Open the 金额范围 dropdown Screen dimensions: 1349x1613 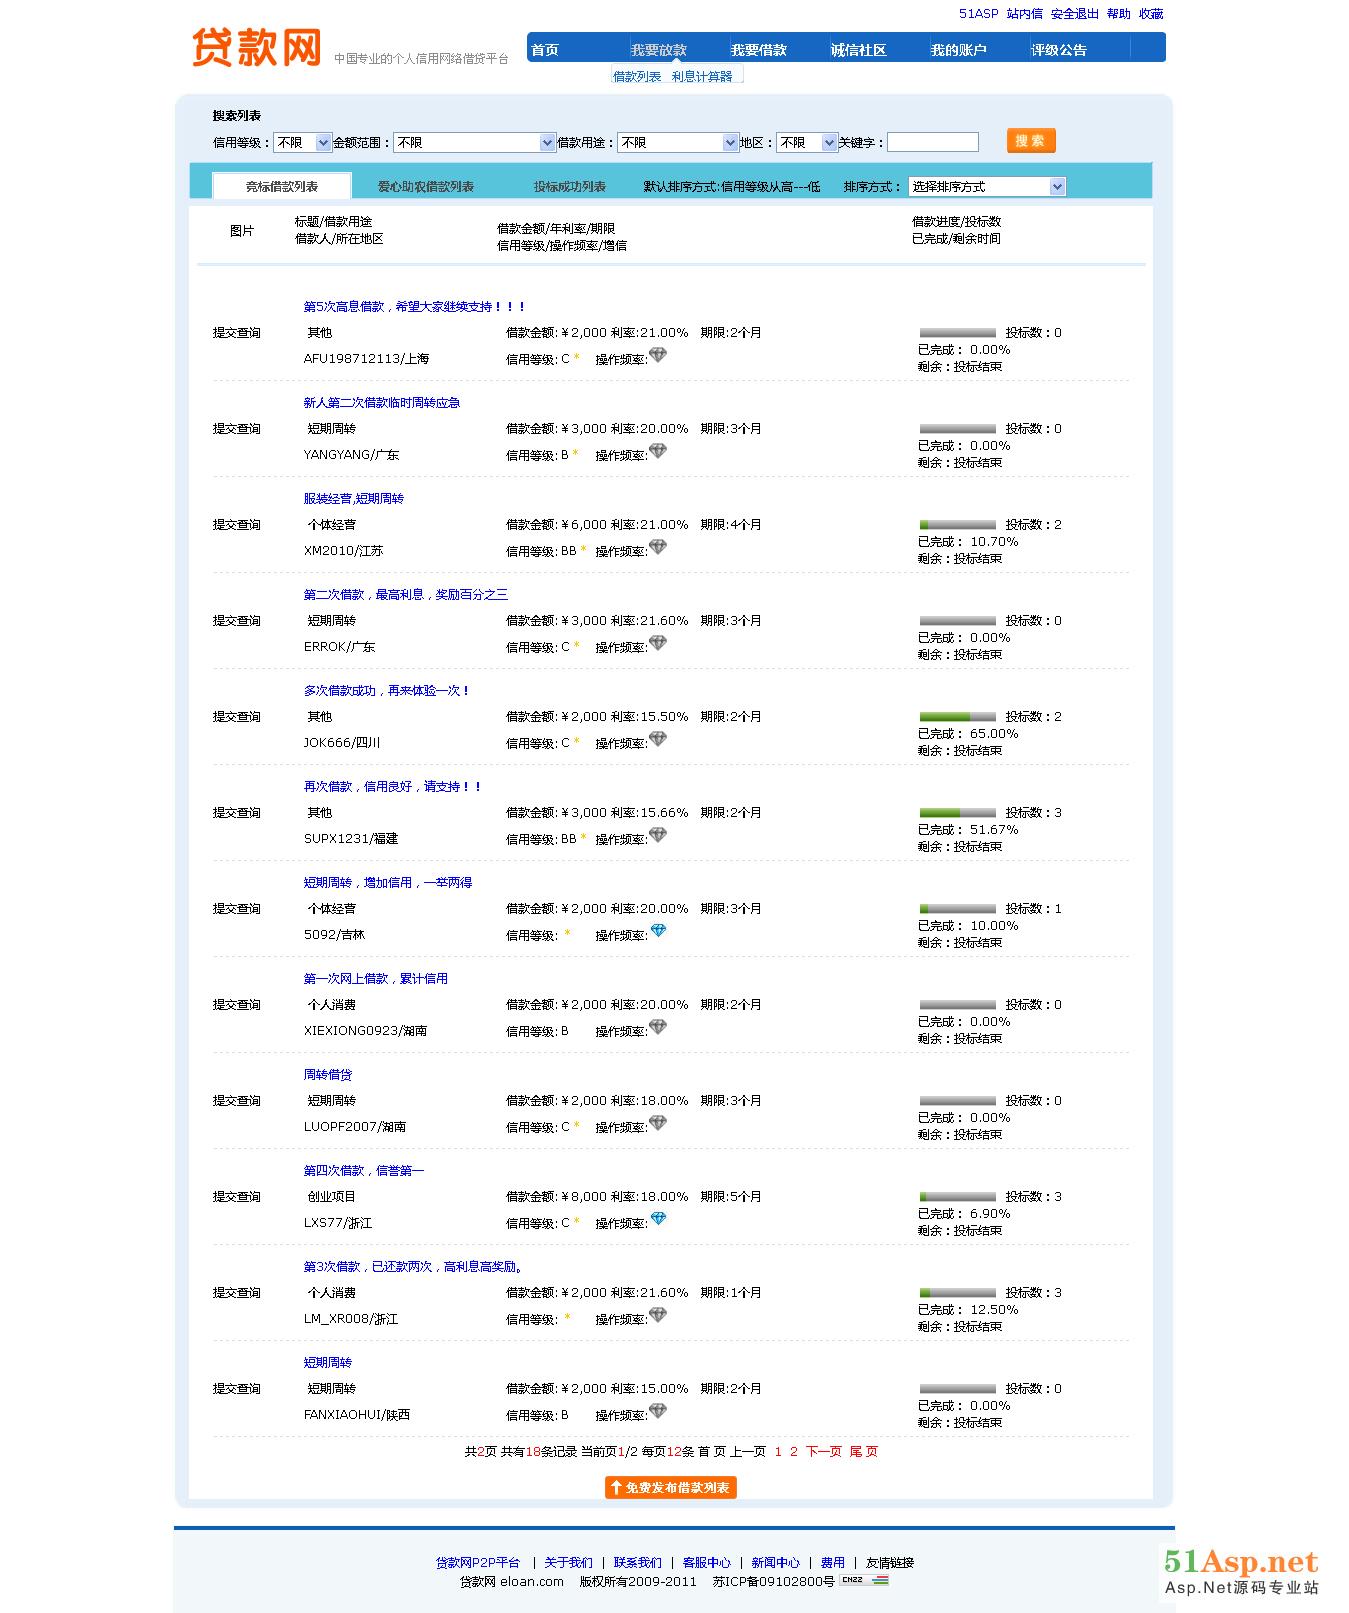(x=475, y=143)
